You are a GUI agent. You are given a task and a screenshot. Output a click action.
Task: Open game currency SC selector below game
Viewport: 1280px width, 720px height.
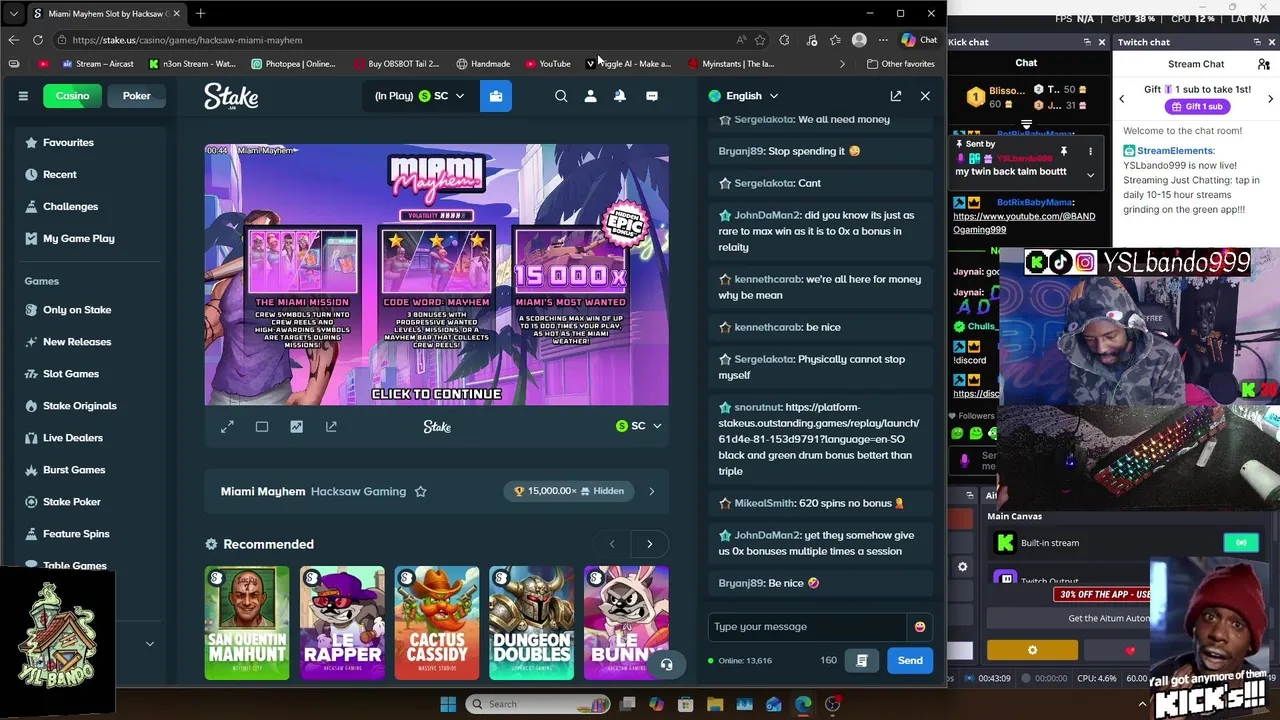click(x=638, y=426)
